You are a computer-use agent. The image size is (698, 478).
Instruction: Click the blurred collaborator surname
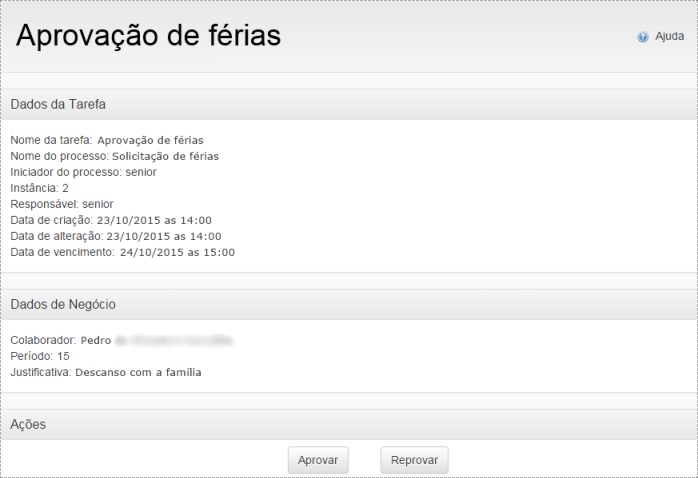173,340
